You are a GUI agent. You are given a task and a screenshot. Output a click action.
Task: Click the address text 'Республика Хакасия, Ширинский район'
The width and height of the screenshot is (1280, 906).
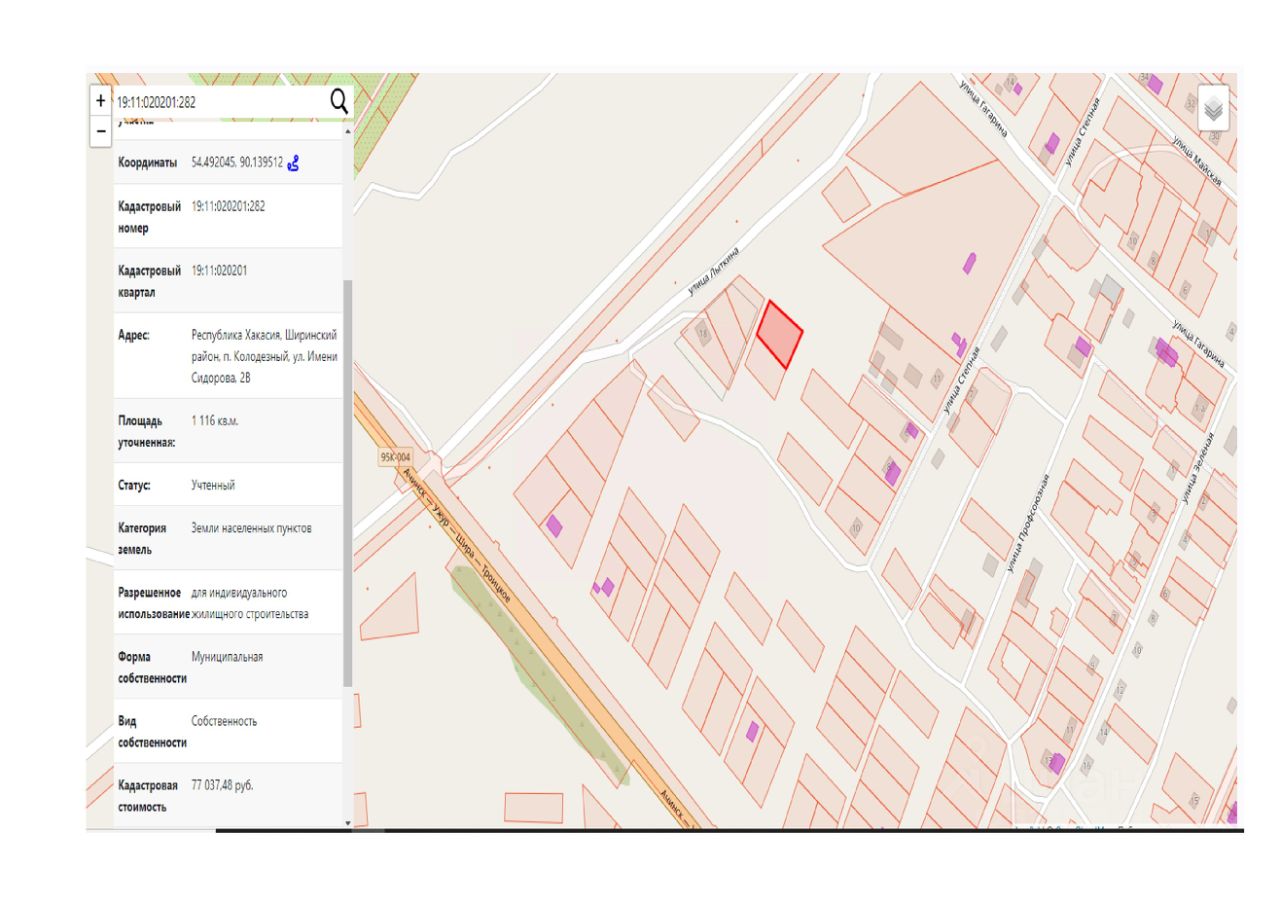pyautogui.click(x=265, y=345)
